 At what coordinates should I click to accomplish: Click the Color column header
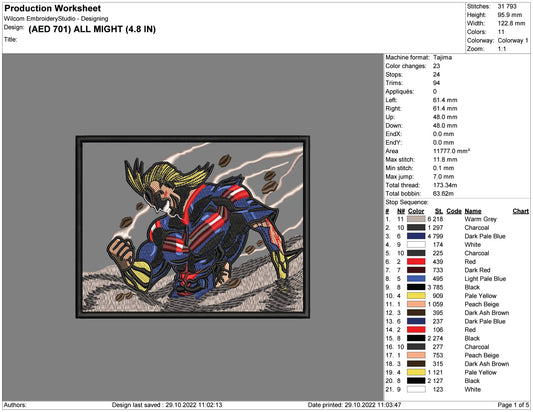[x=416, y=211]
